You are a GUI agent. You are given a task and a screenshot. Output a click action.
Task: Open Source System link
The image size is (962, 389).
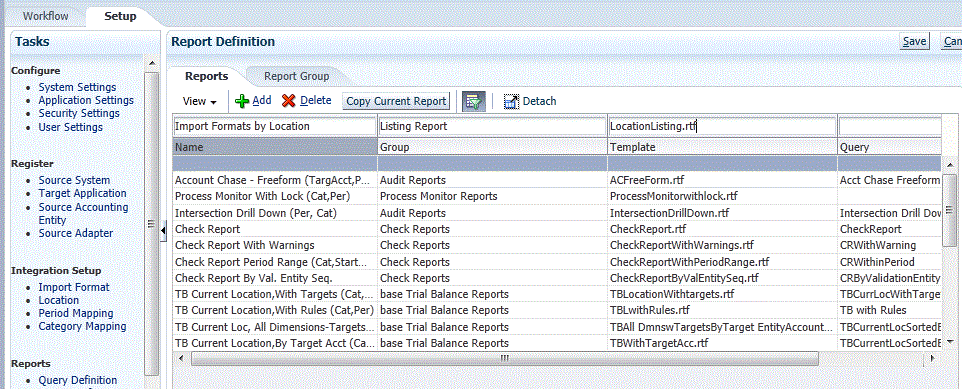74,180
